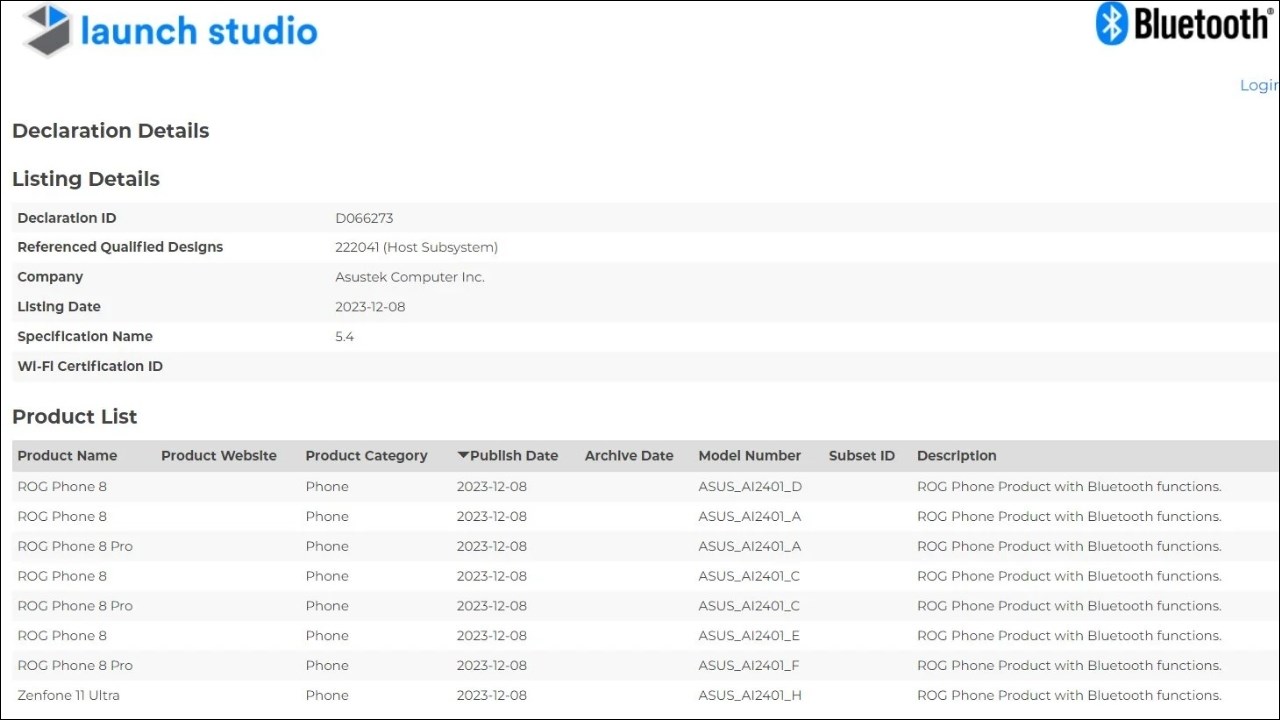Sort by Product Website column header
The image size is (1280, 720).
pyautogui.click(x=218, y=455)
